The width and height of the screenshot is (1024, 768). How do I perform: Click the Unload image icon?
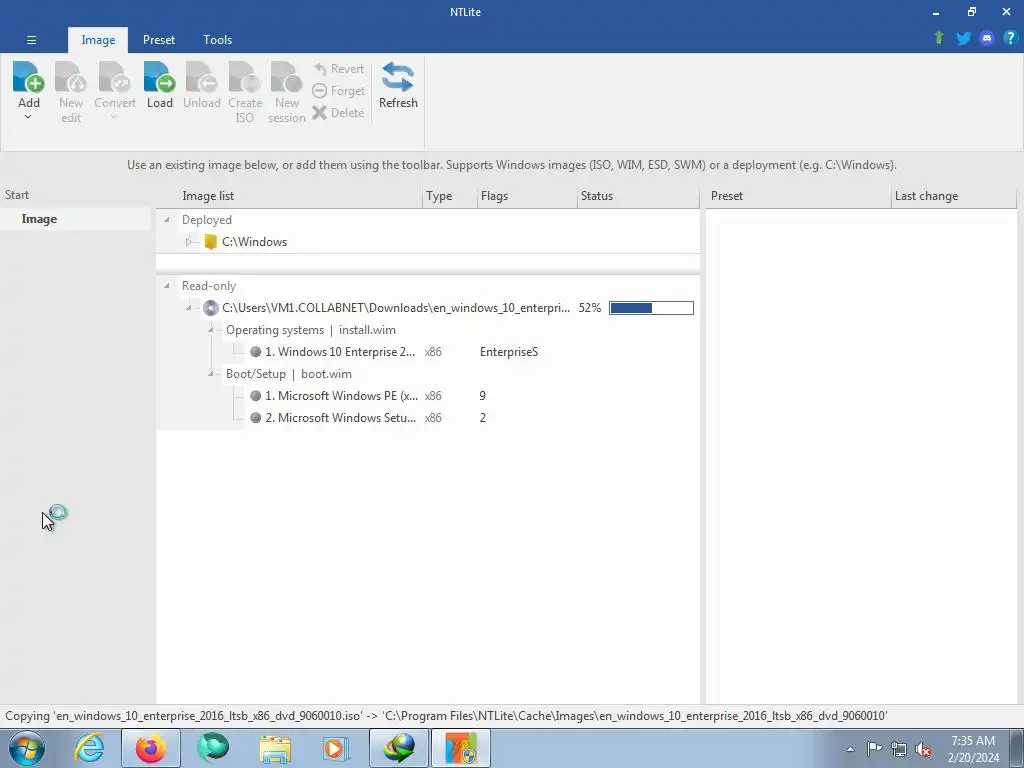click(201, 77)
